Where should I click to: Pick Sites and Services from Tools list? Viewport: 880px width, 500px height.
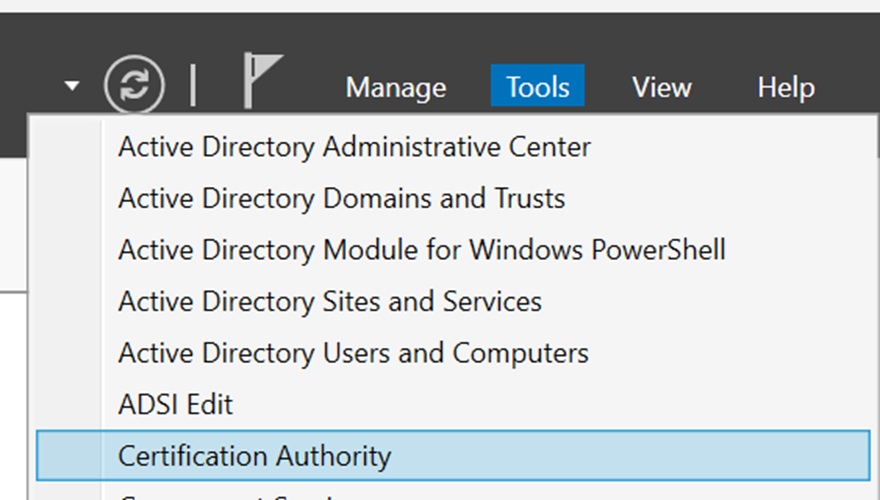329,301
